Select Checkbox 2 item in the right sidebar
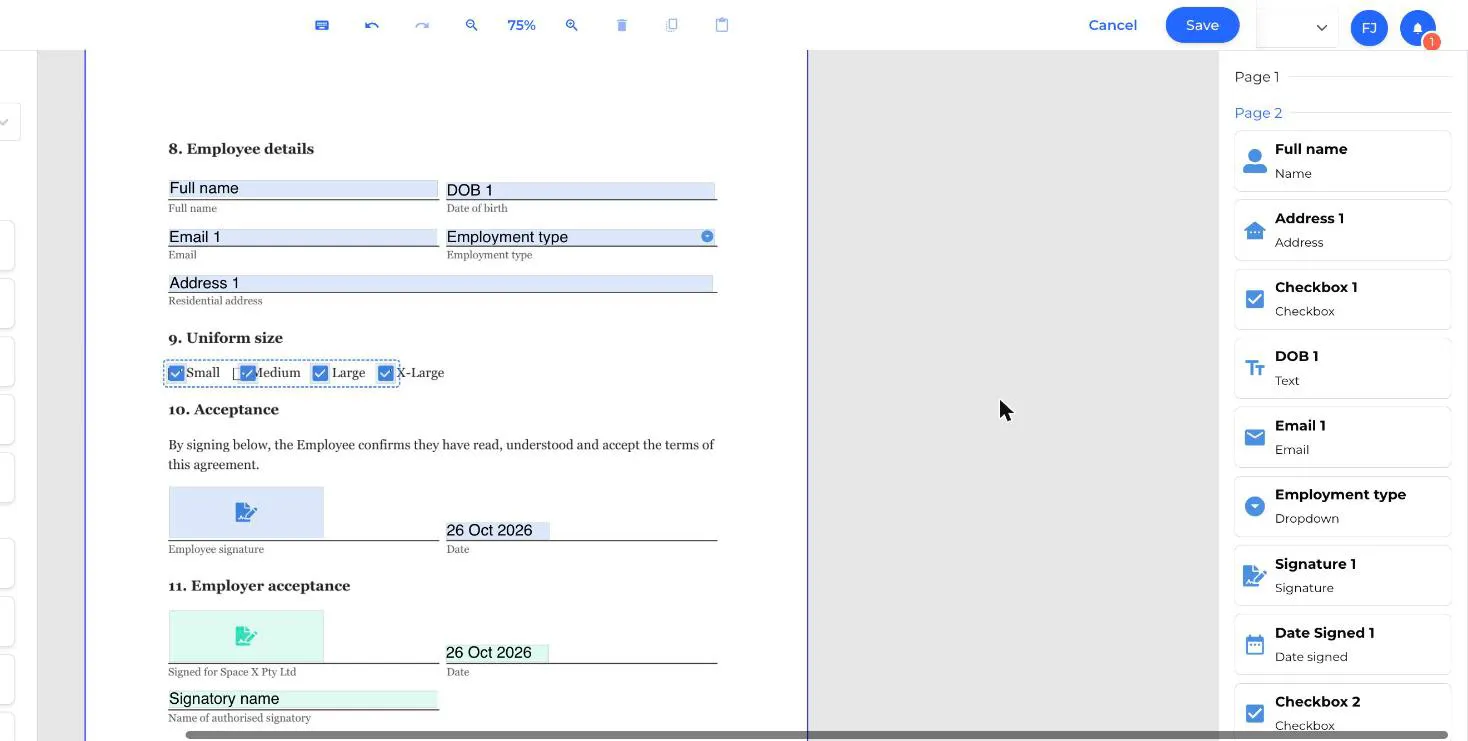This screenshot has height=741, width=1468. coord(1342,712)
